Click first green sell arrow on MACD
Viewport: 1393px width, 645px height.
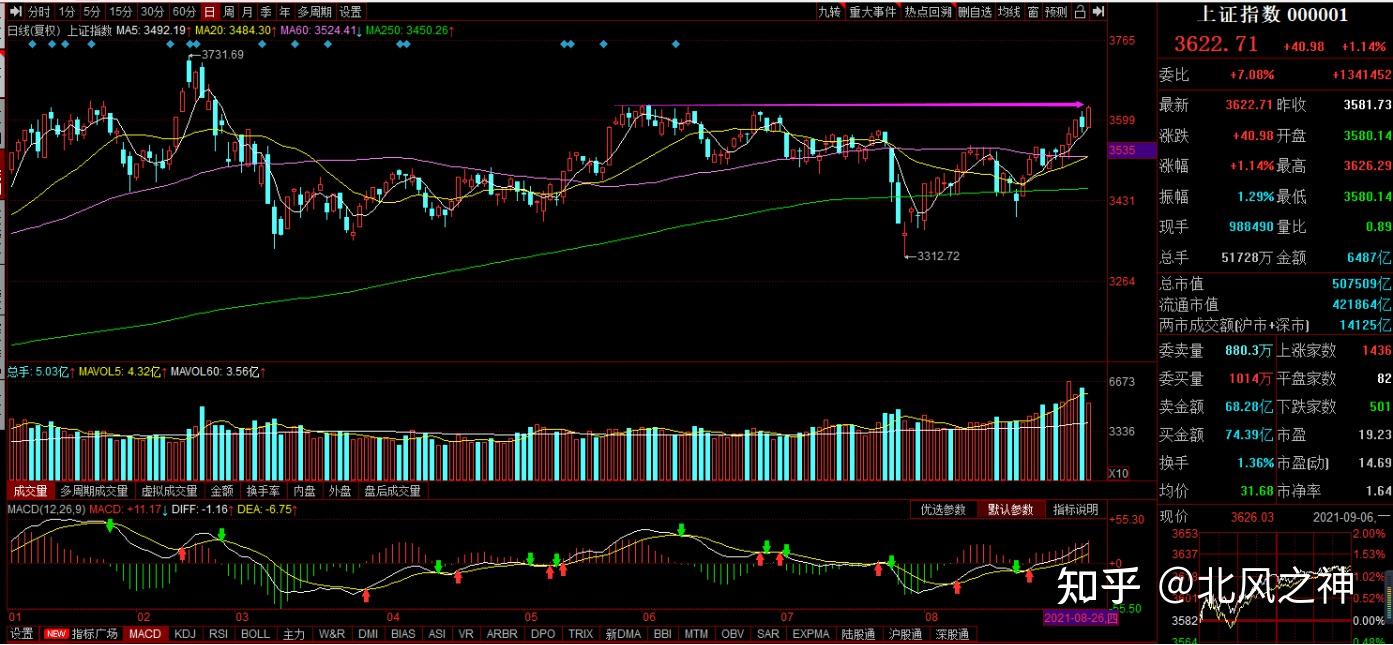pyautogui.click(x=110, y=525)
